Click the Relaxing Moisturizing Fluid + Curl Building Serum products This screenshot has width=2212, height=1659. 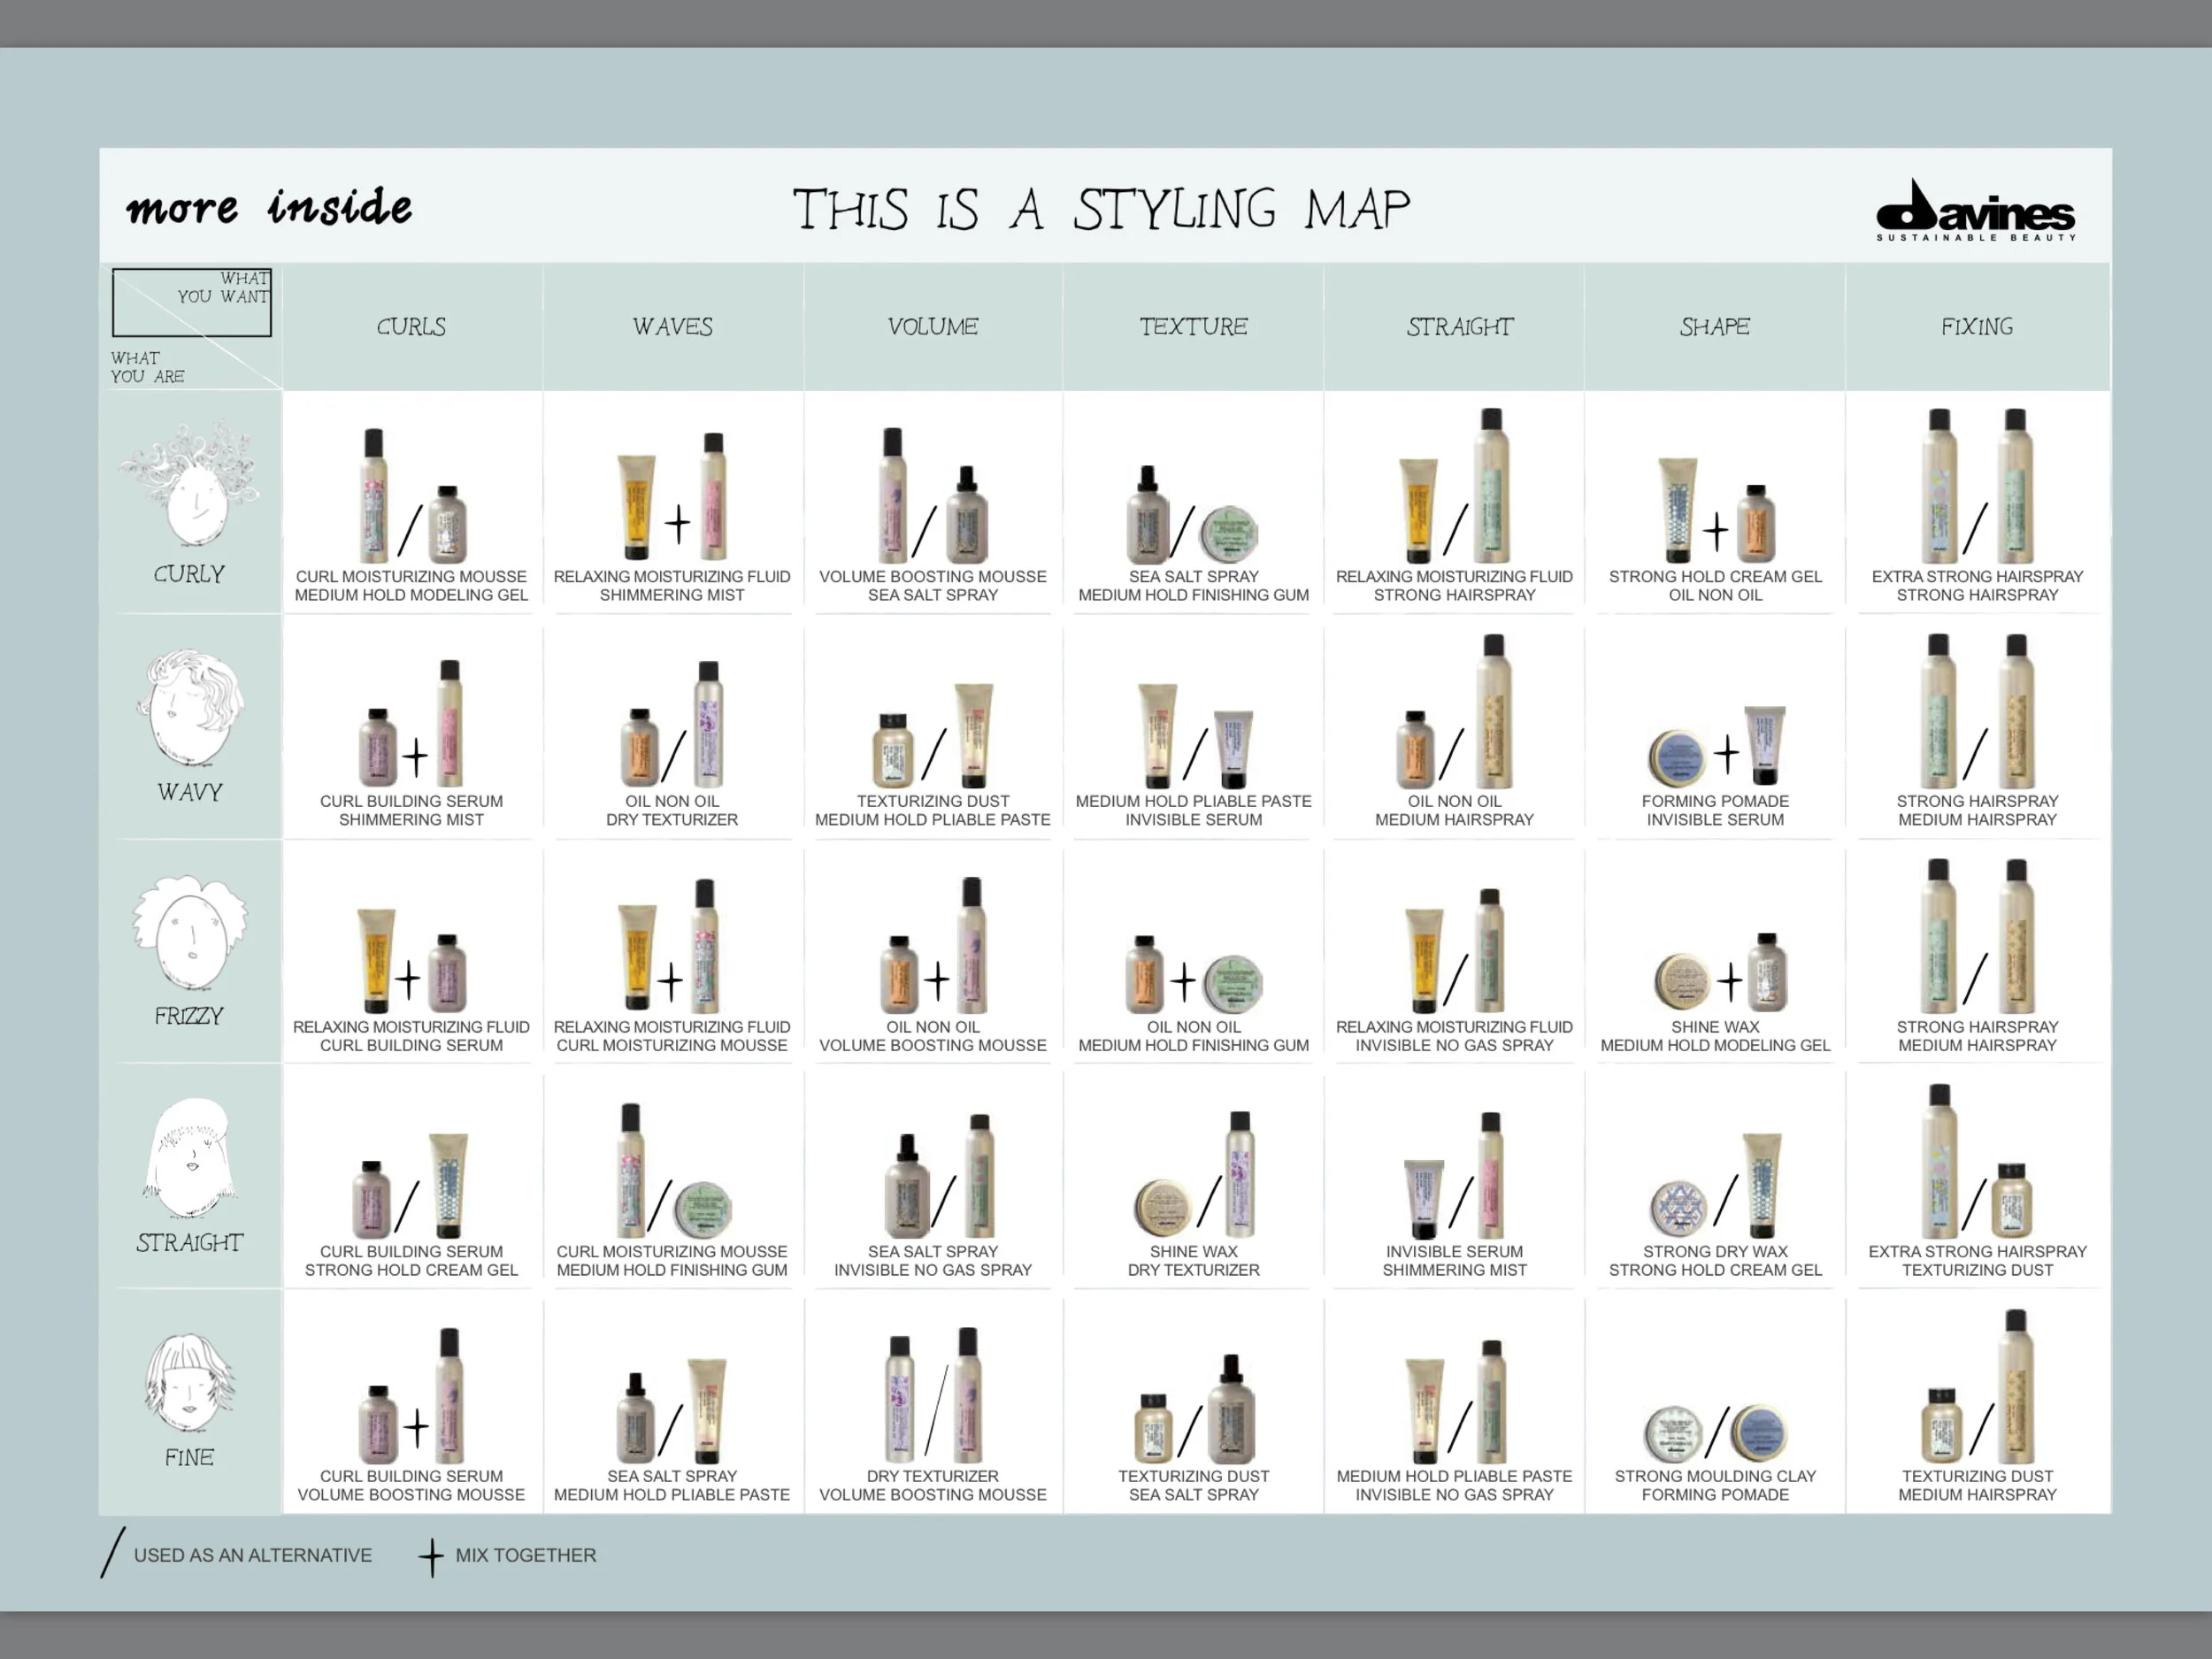click(411, 960)
